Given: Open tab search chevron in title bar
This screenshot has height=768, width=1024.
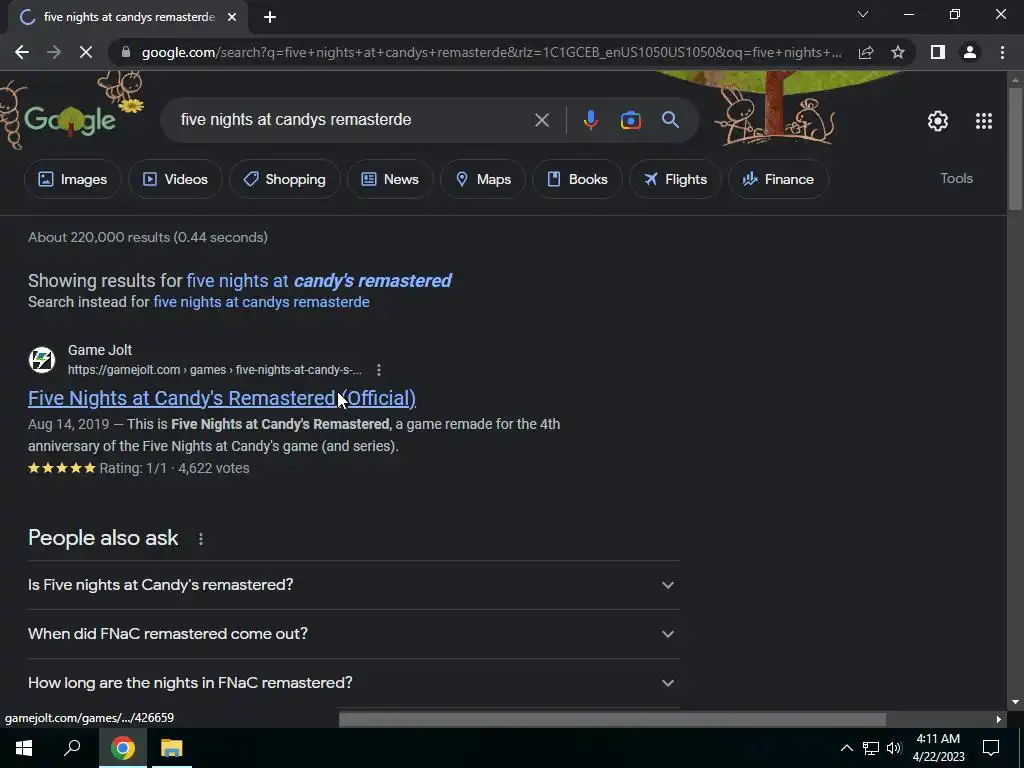Looking at the screenshot, I should pos(863,14).
